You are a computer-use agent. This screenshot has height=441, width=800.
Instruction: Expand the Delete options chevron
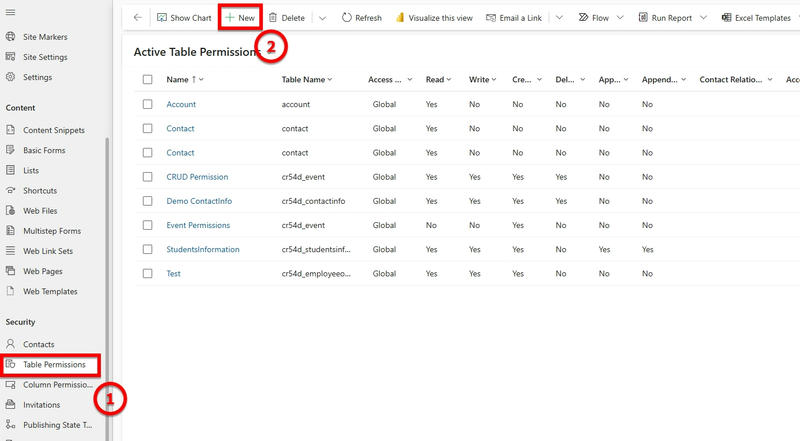322,18
